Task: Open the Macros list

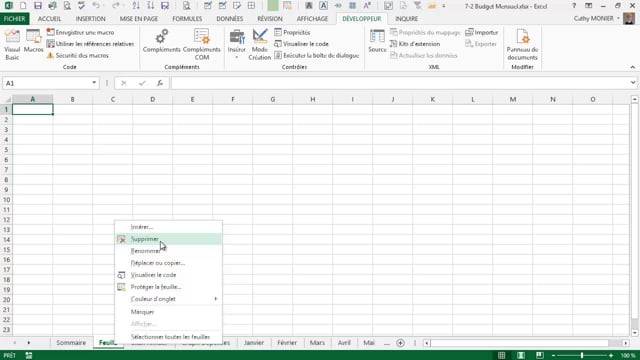Action: 33,42
